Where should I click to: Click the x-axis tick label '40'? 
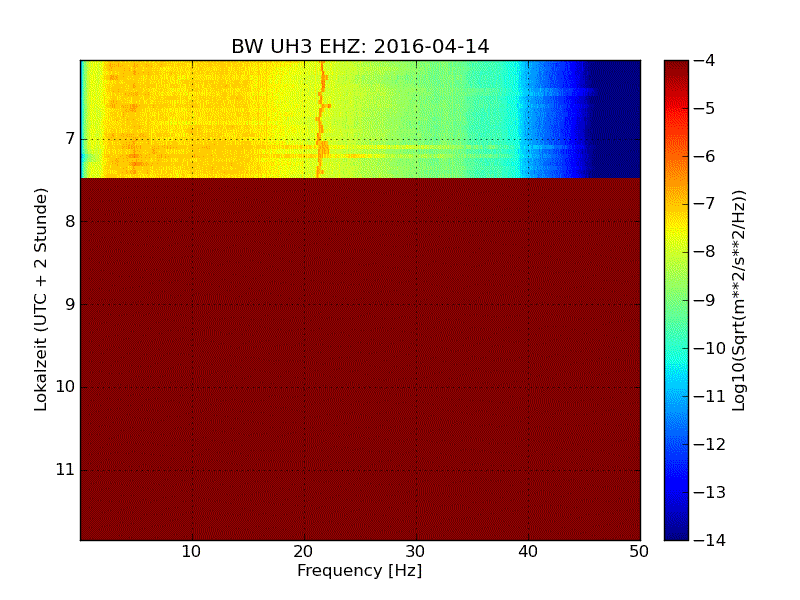(x=528, y=552)
